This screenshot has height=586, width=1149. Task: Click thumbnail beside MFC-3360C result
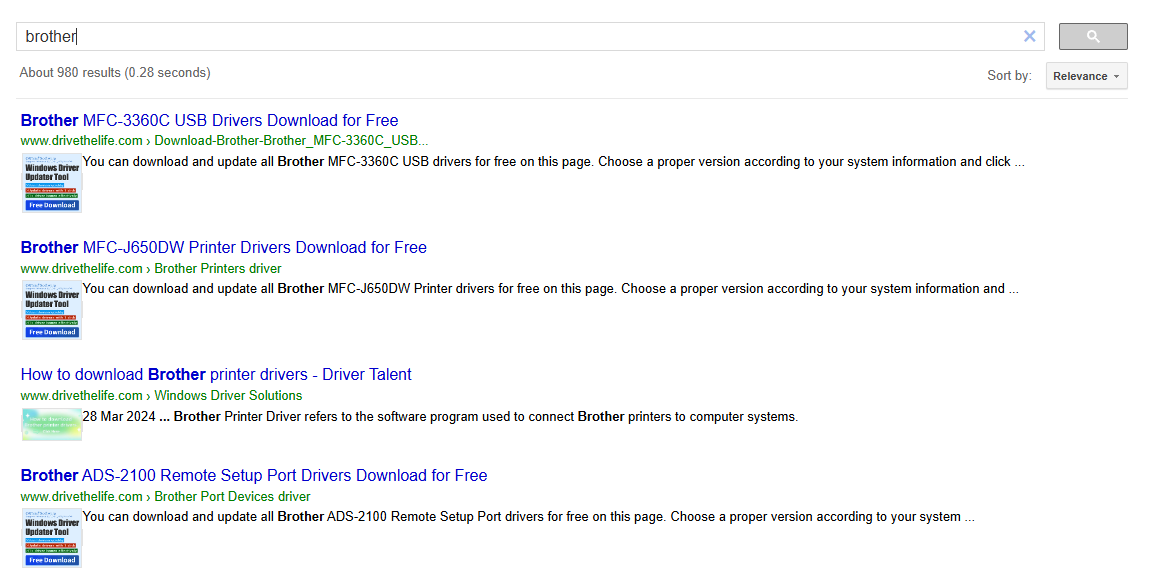tap(51, 183)
